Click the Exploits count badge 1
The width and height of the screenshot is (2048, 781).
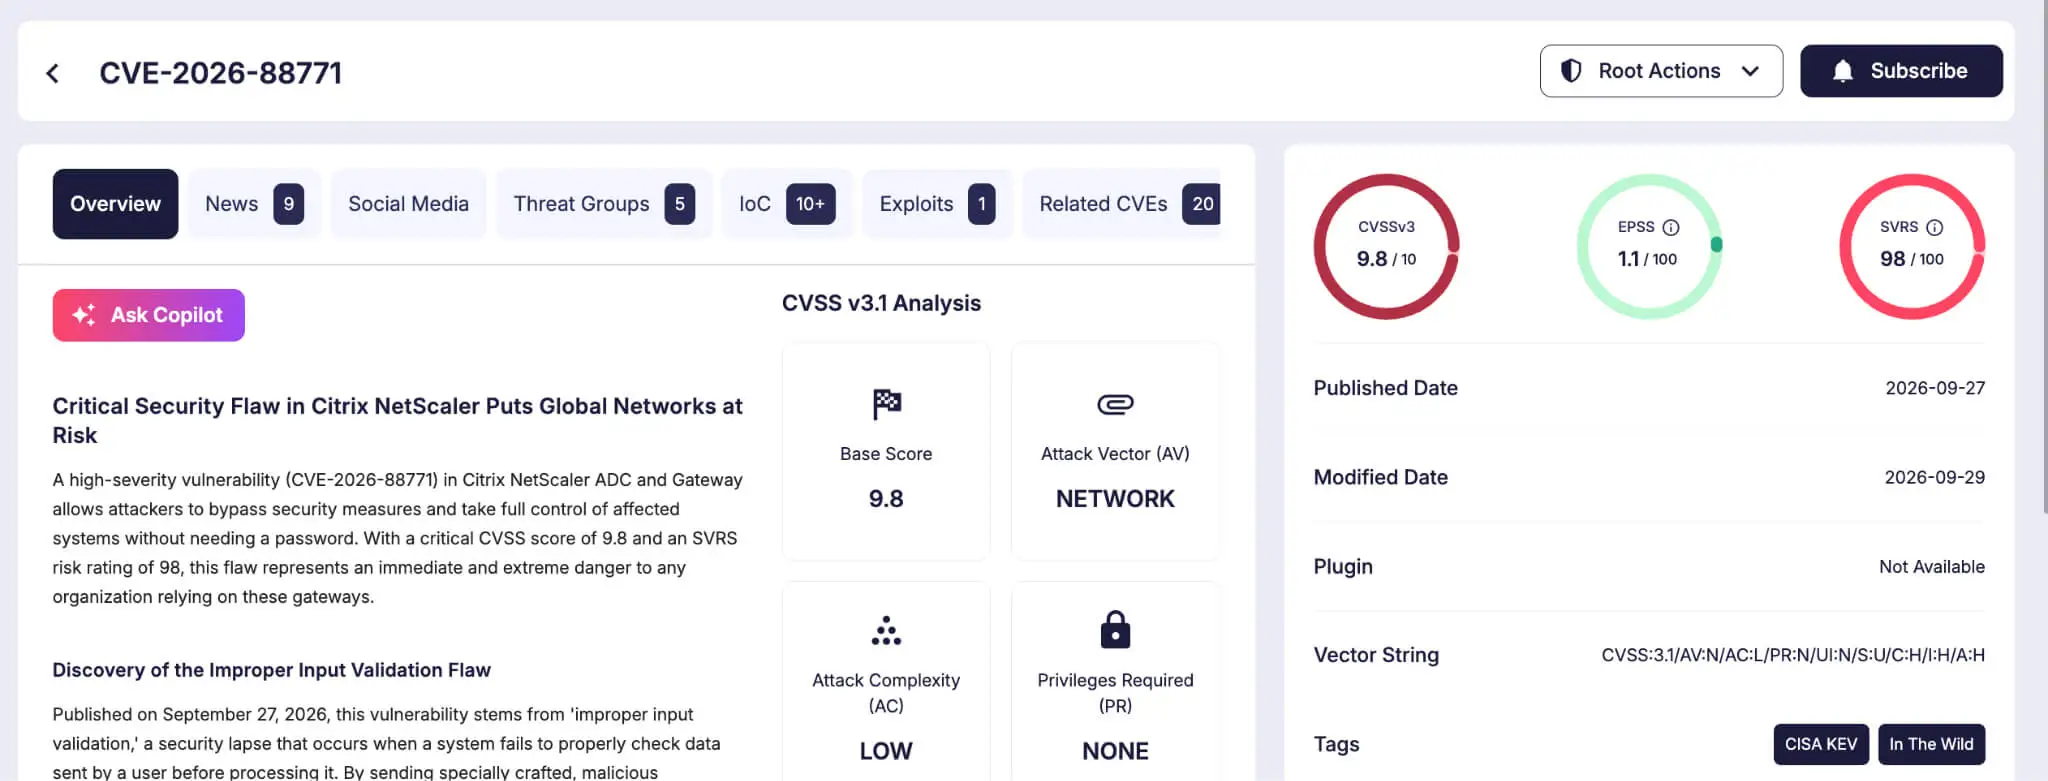[982, 204]
